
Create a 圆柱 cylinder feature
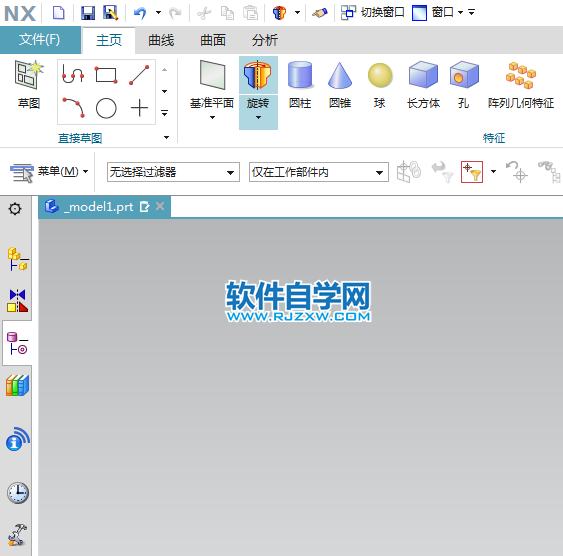tap(300, 85)
